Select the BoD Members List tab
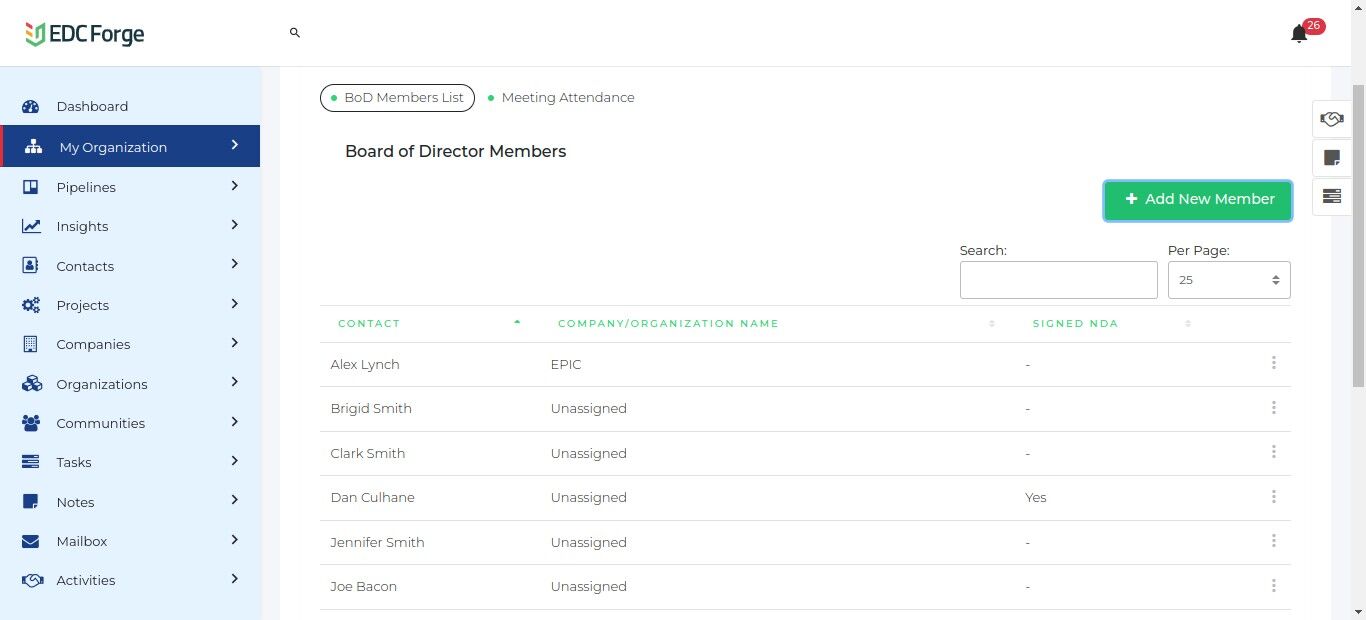This screenshot has width=1366, height=620. tap(398, 98)
